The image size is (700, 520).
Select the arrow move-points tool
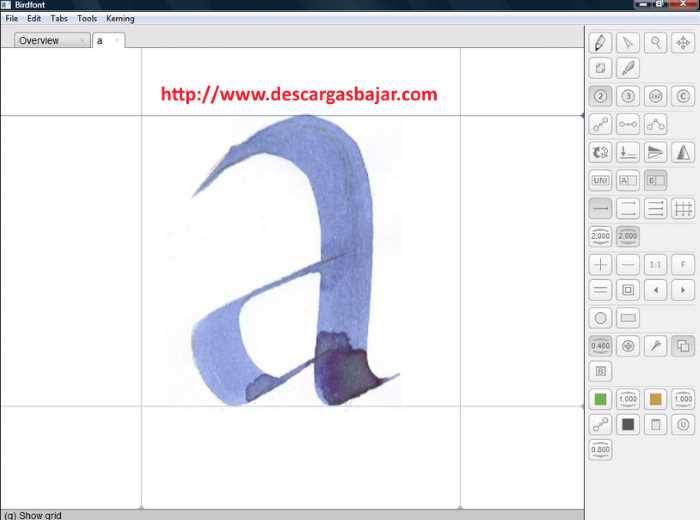coord(628,43)
